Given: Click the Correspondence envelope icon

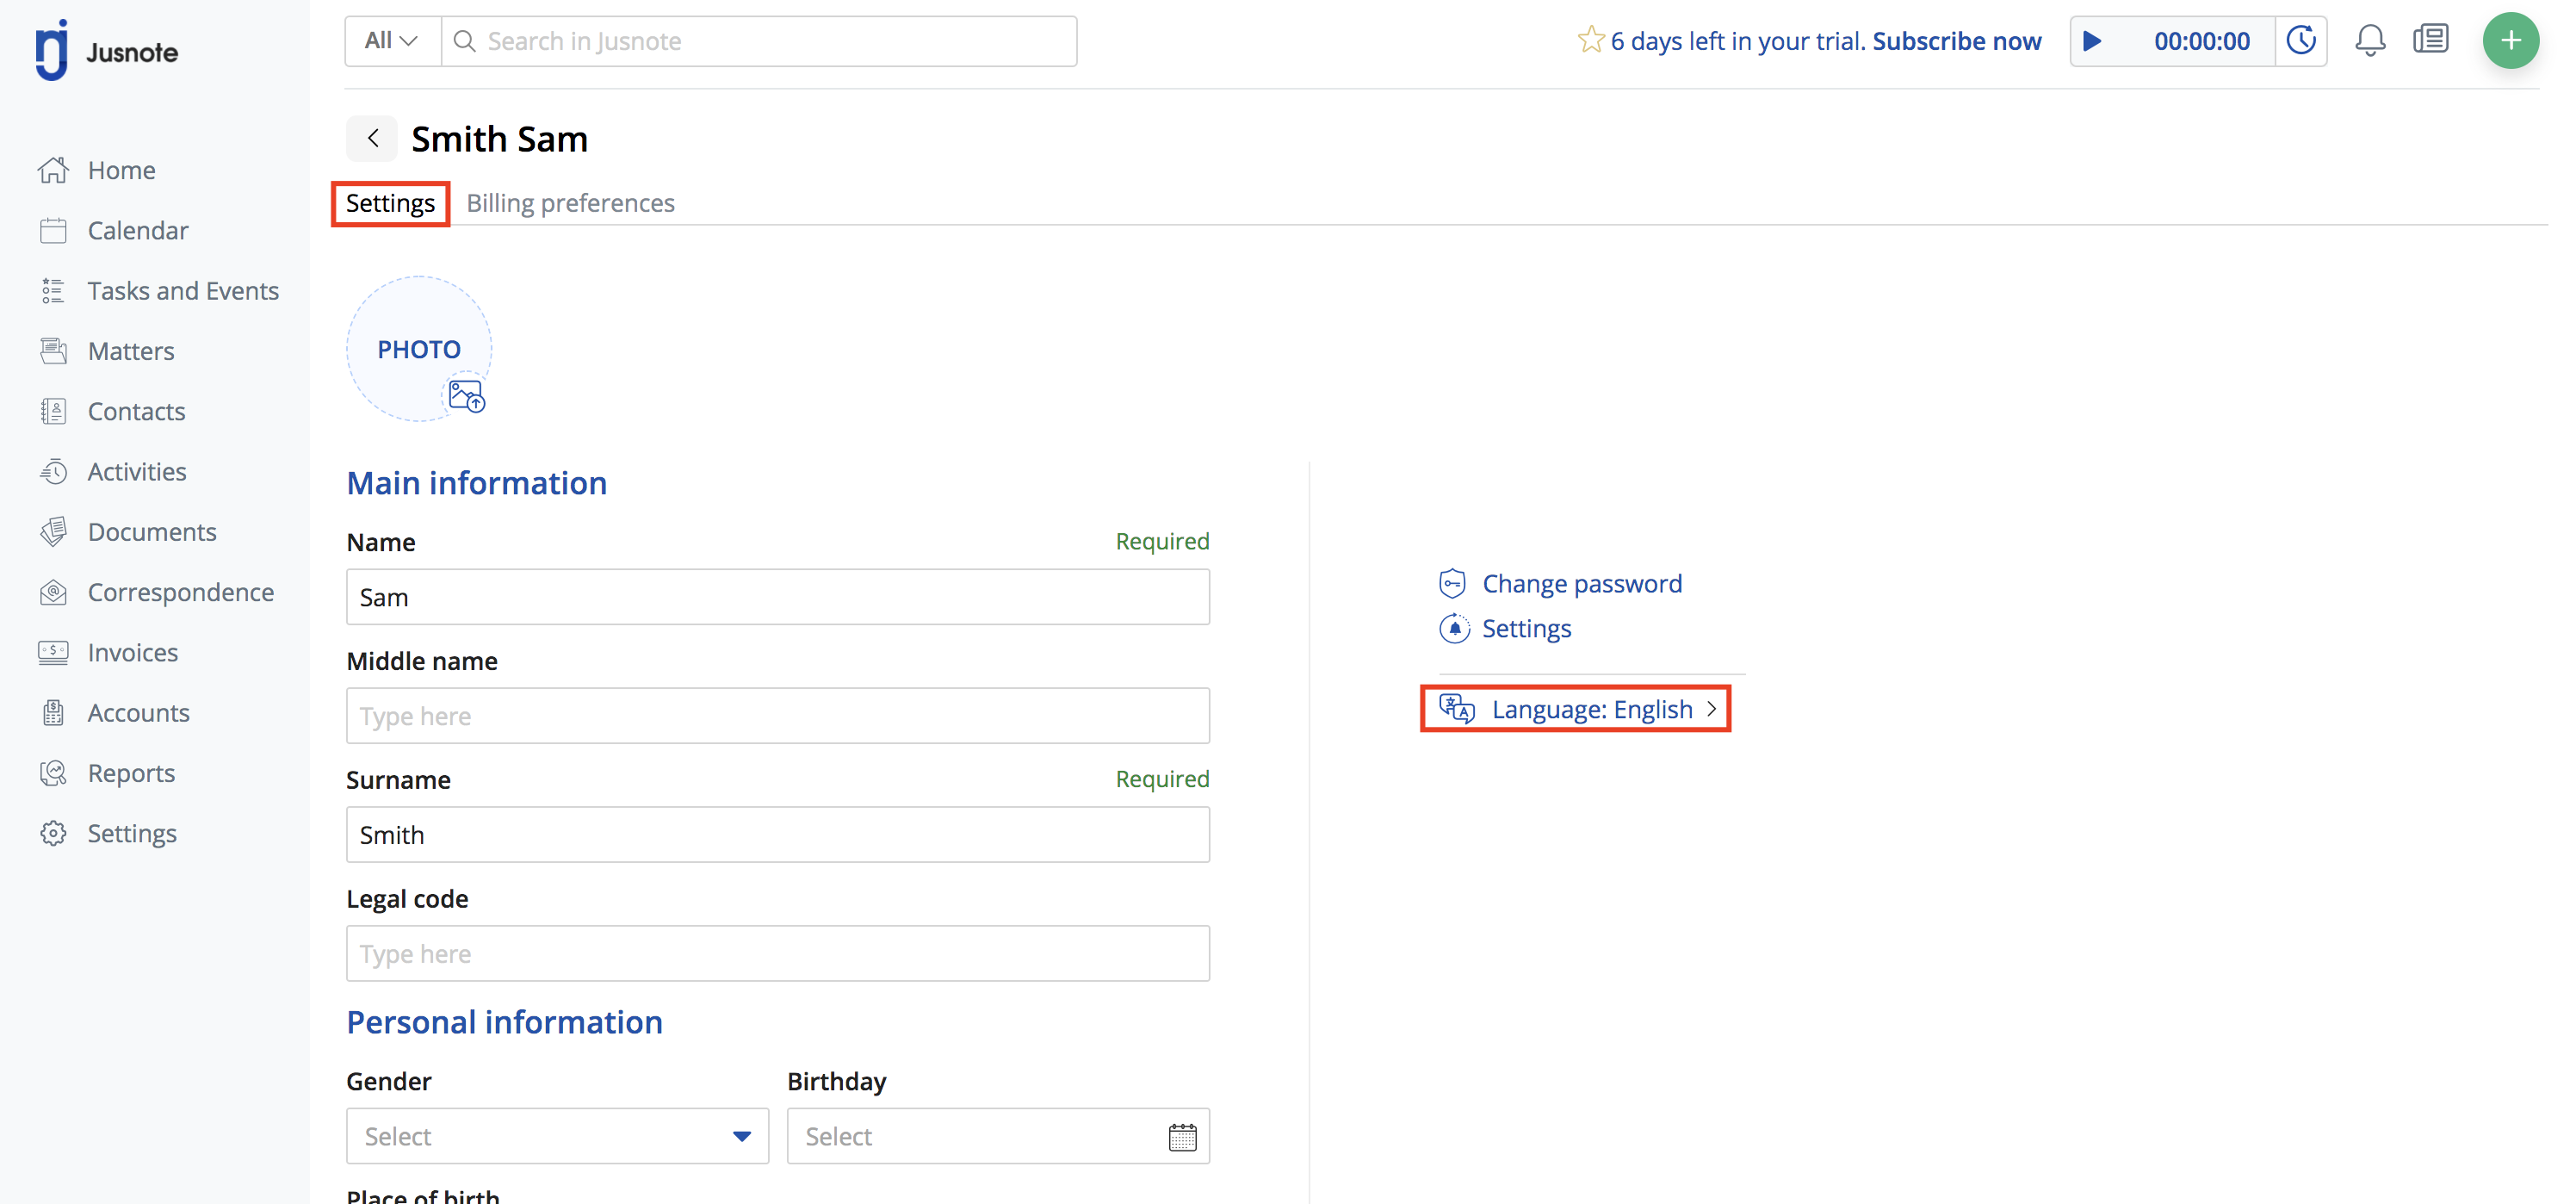Looking at the screenshot, I should pyautogui.click(x=53, y=592).
